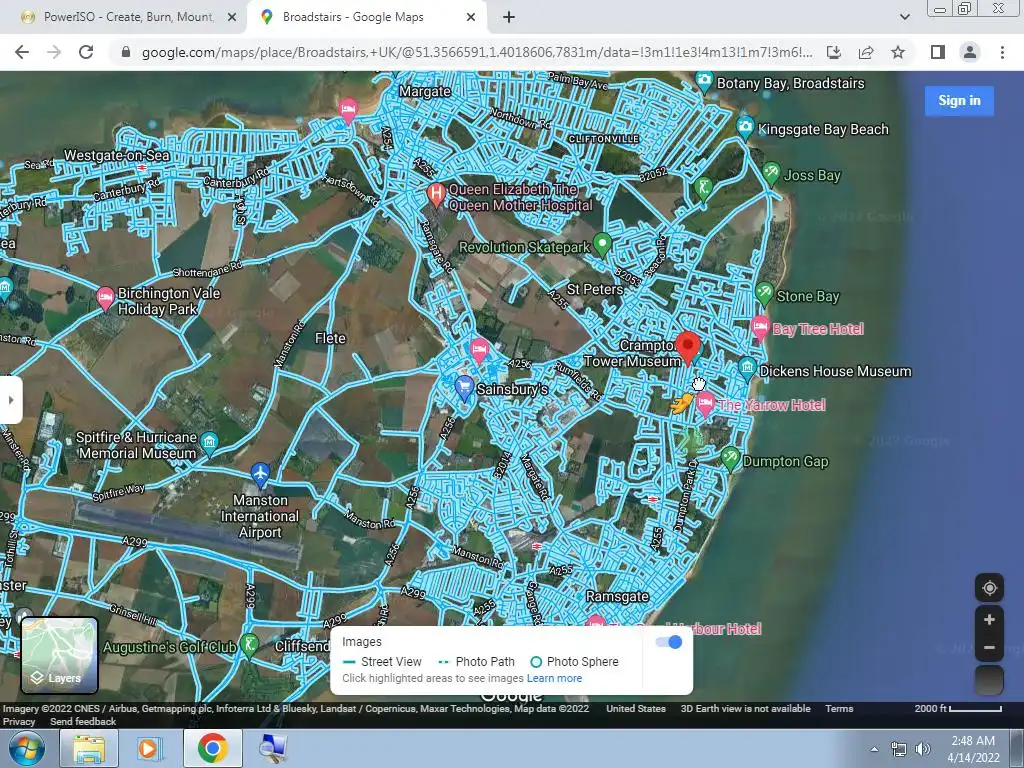The height and width of the screenshot is (768, 1024).
Task: Select the Broadstairs - Google Maps tab
Action: point(353,17)
